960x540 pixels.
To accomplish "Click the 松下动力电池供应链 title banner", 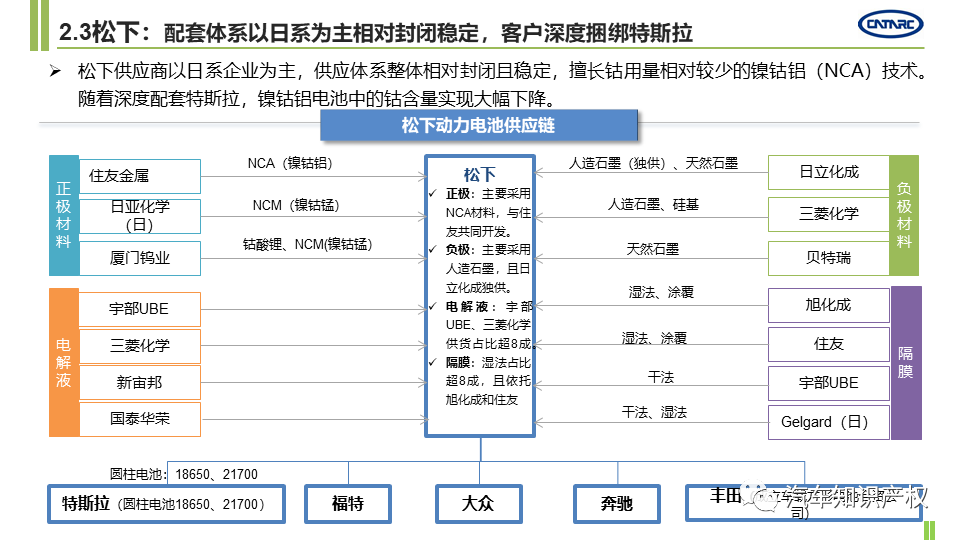I will point(479,126).
